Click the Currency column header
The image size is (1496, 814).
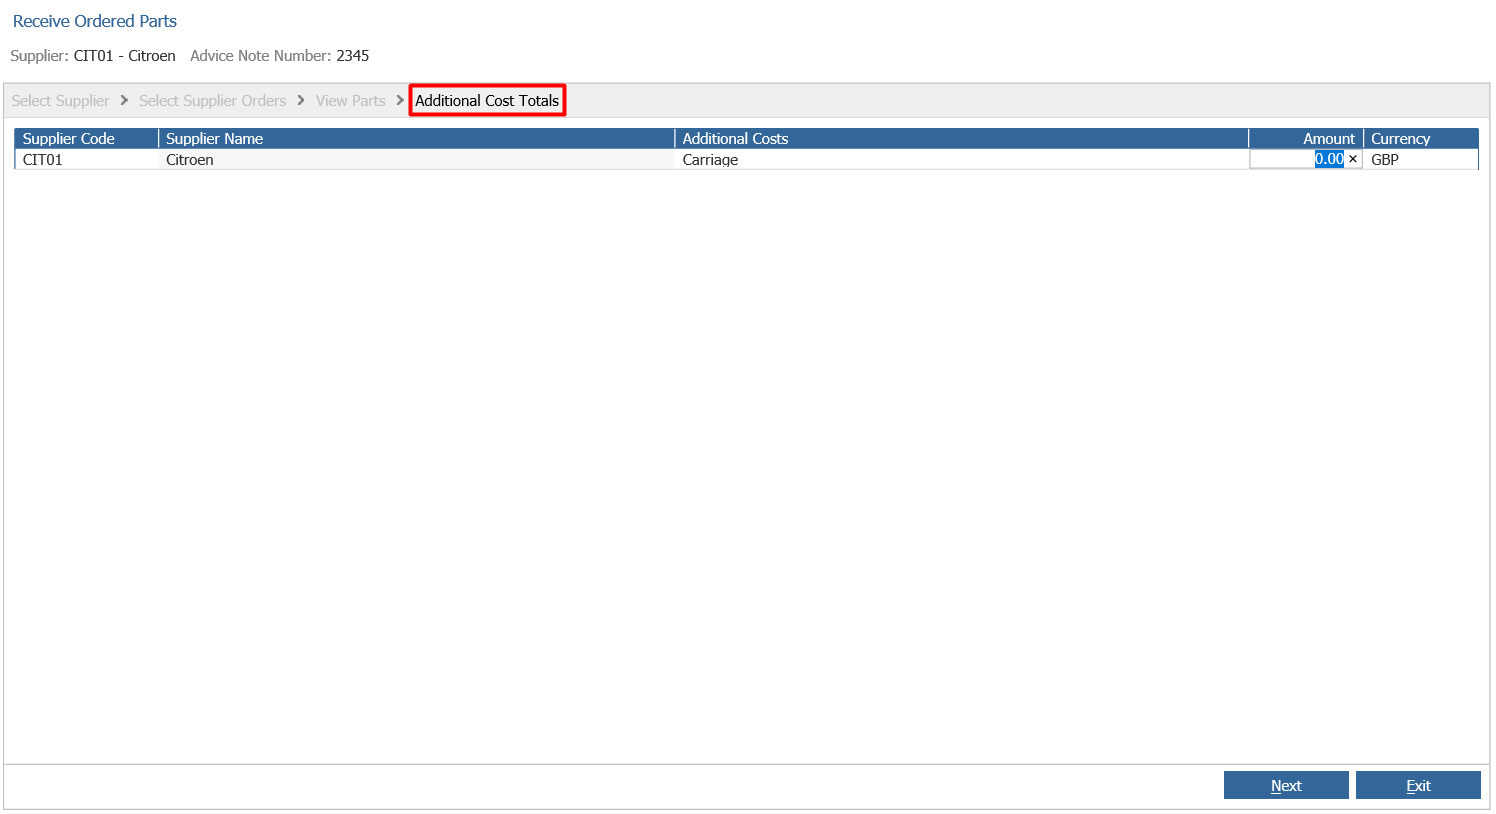click(x=1421, y=138)
